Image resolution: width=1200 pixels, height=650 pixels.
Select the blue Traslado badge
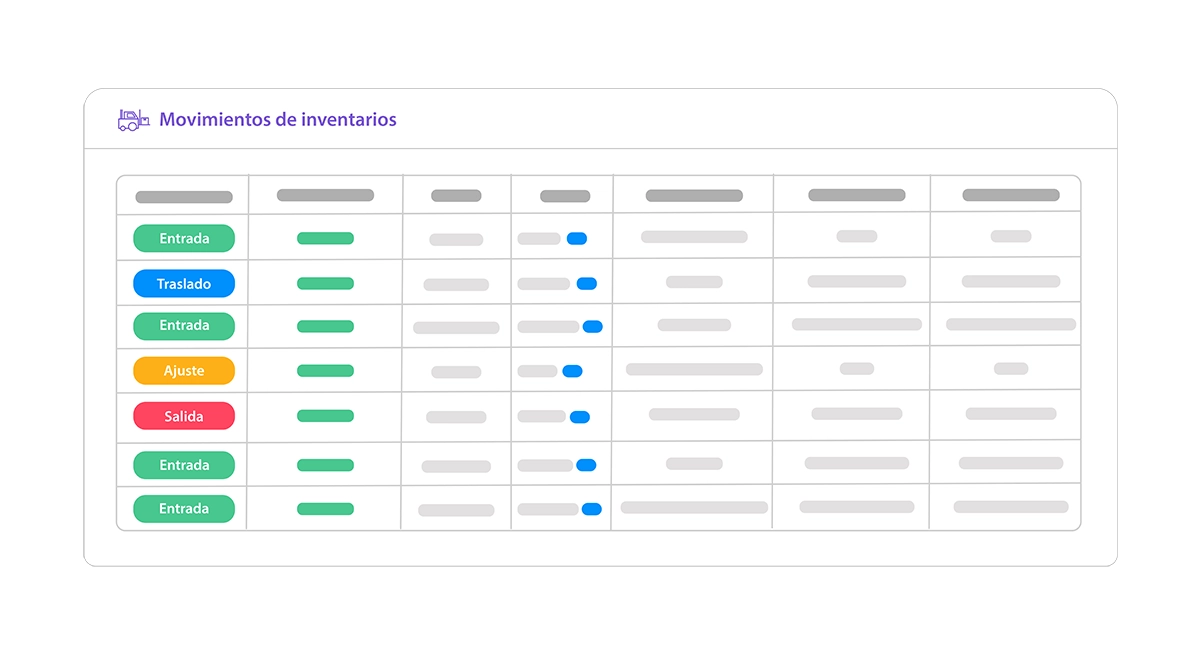[x=184, y=284]
